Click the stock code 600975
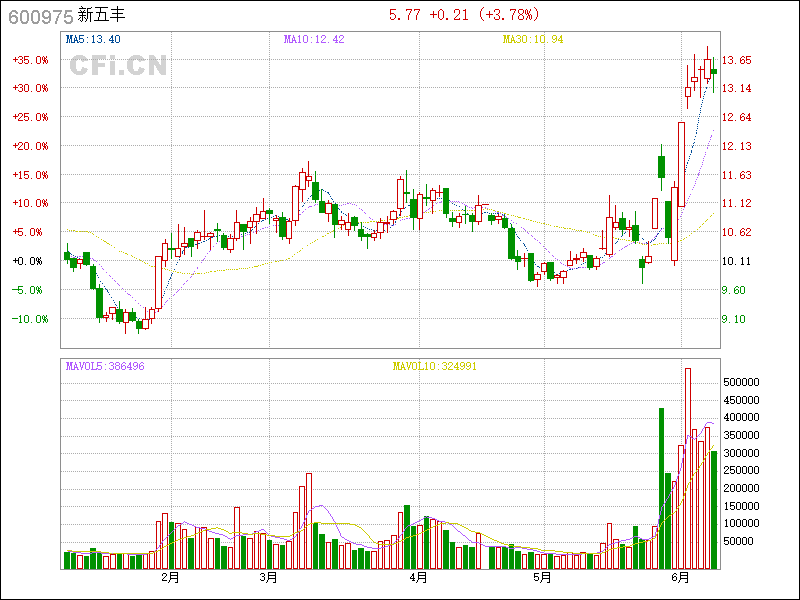This screenshot has width=800, height=600. (x=32, y=16)
